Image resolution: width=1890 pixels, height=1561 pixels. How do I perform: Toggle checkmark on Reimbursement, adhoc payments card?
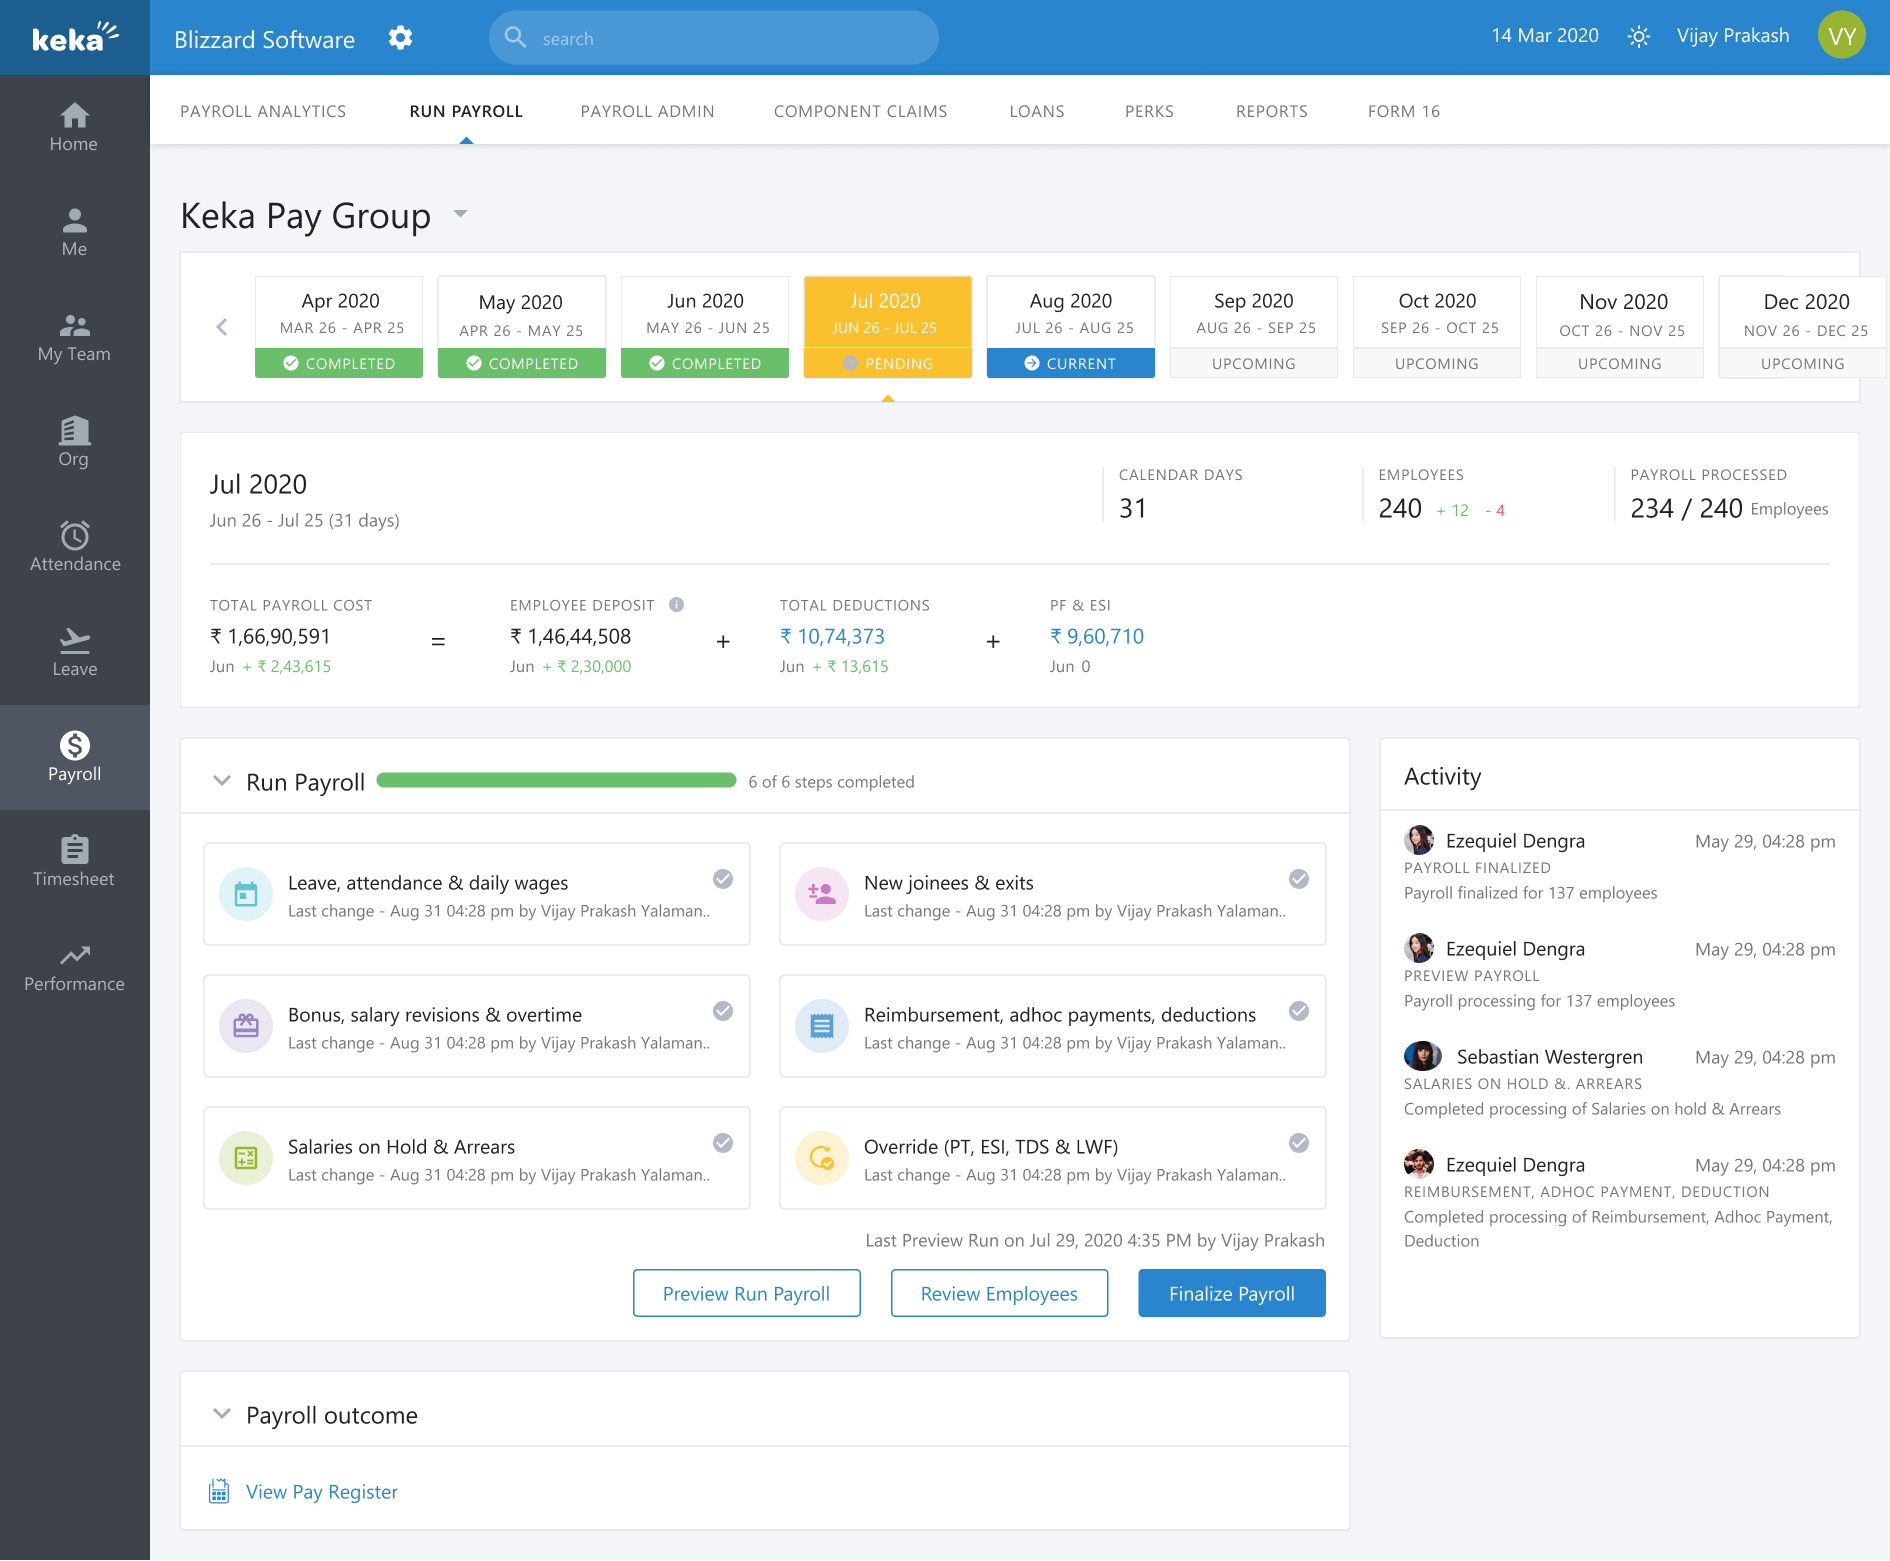1299,1011
